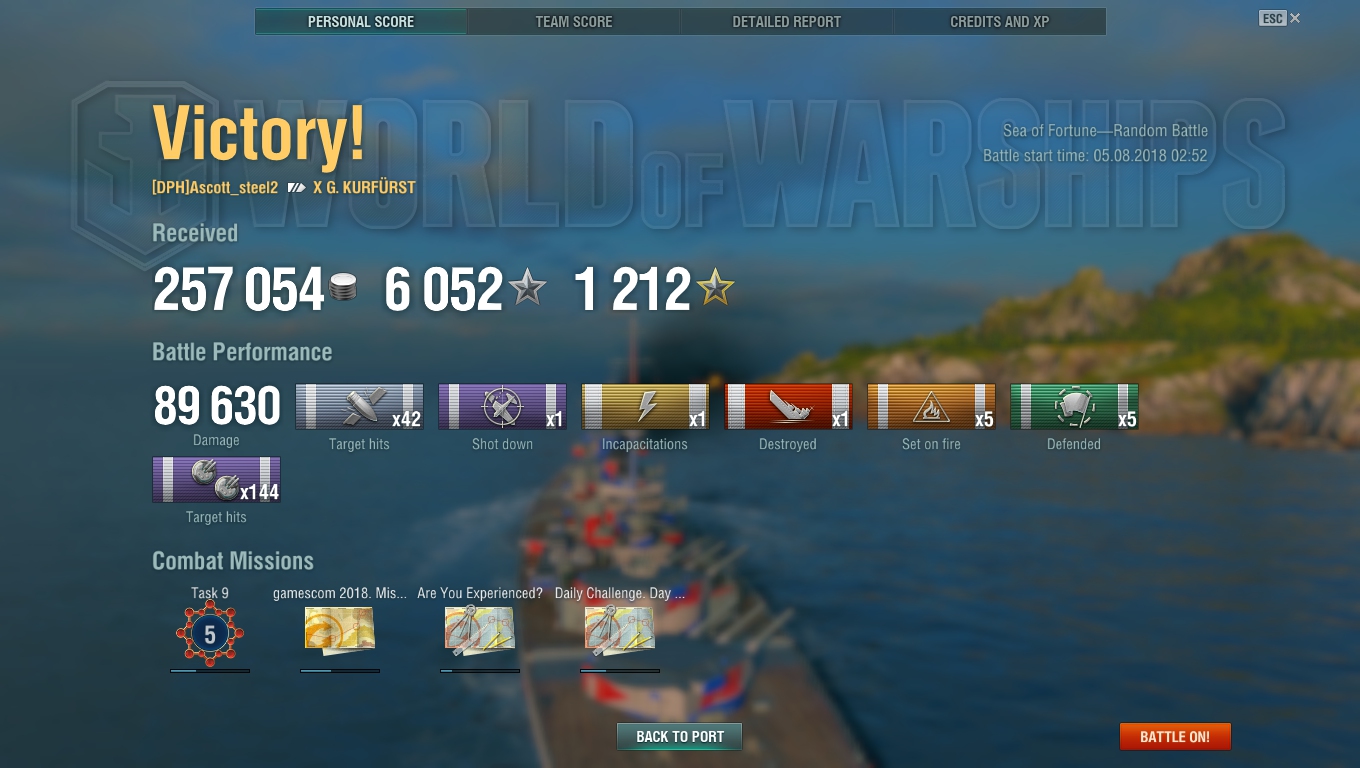Click the red Battle On! button
Screen dimensions: 1360x768
tap(1175, 737)
